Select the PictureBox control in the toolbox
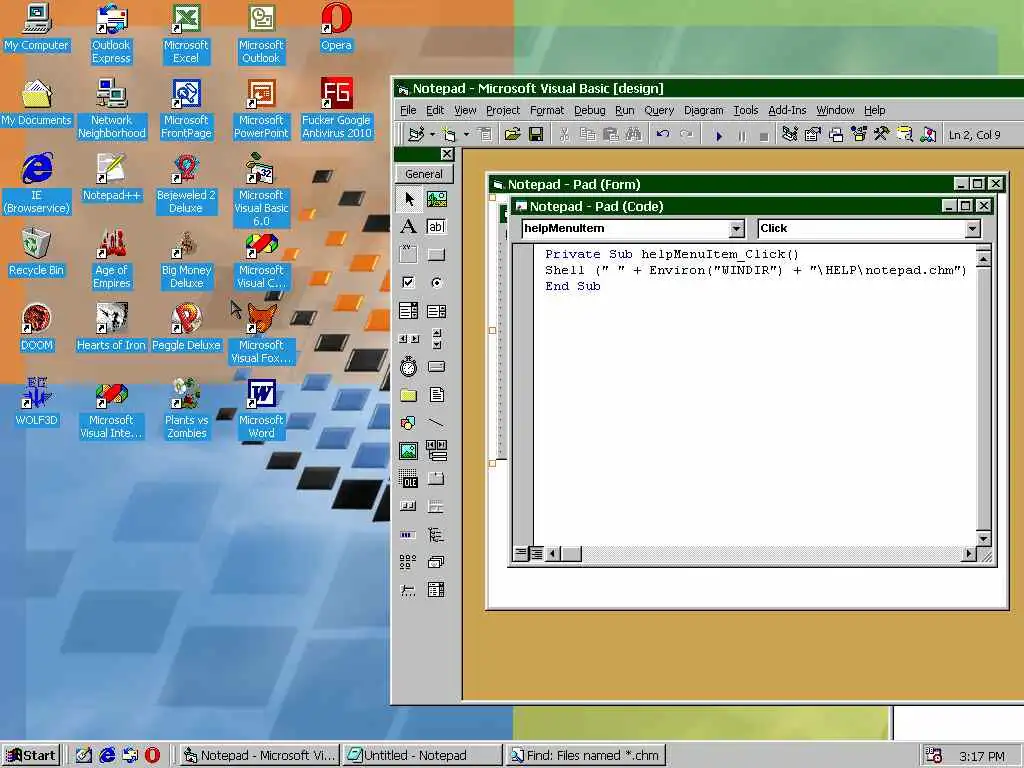This screenshot has width=1024, height=768. [436, 199]
